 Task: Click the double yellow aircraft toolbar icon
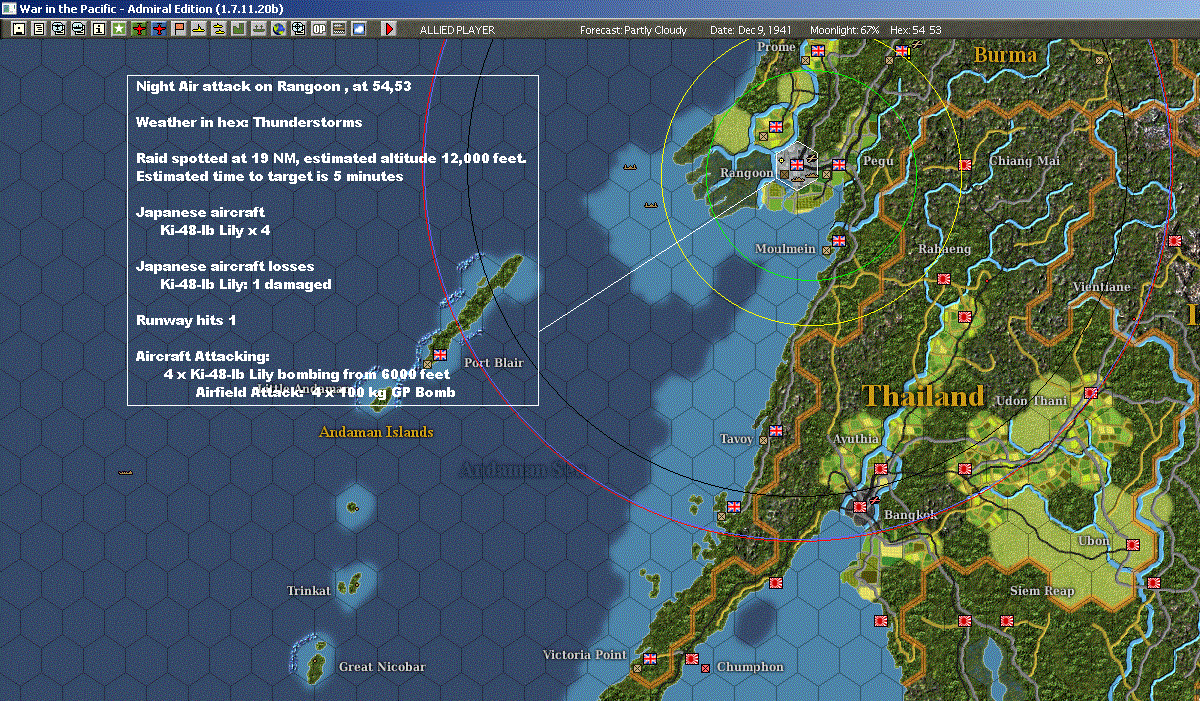[x=219, y=30]
